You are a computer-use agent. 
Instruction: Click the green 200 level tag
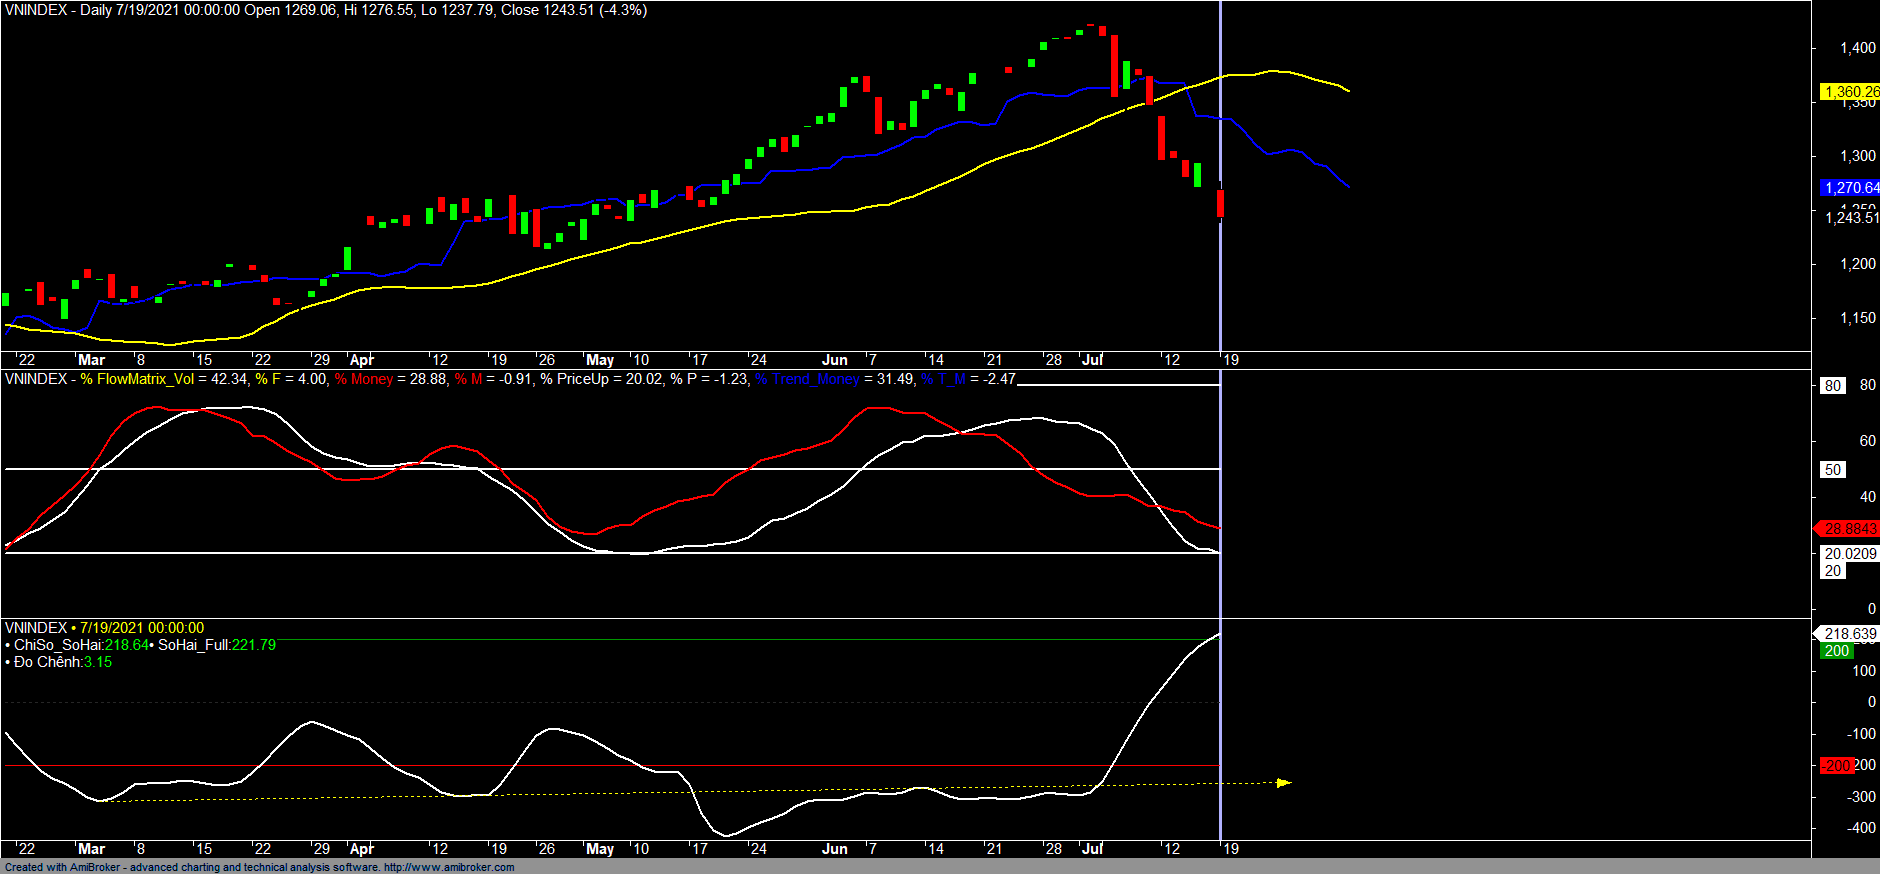(x=1836, y=651)
